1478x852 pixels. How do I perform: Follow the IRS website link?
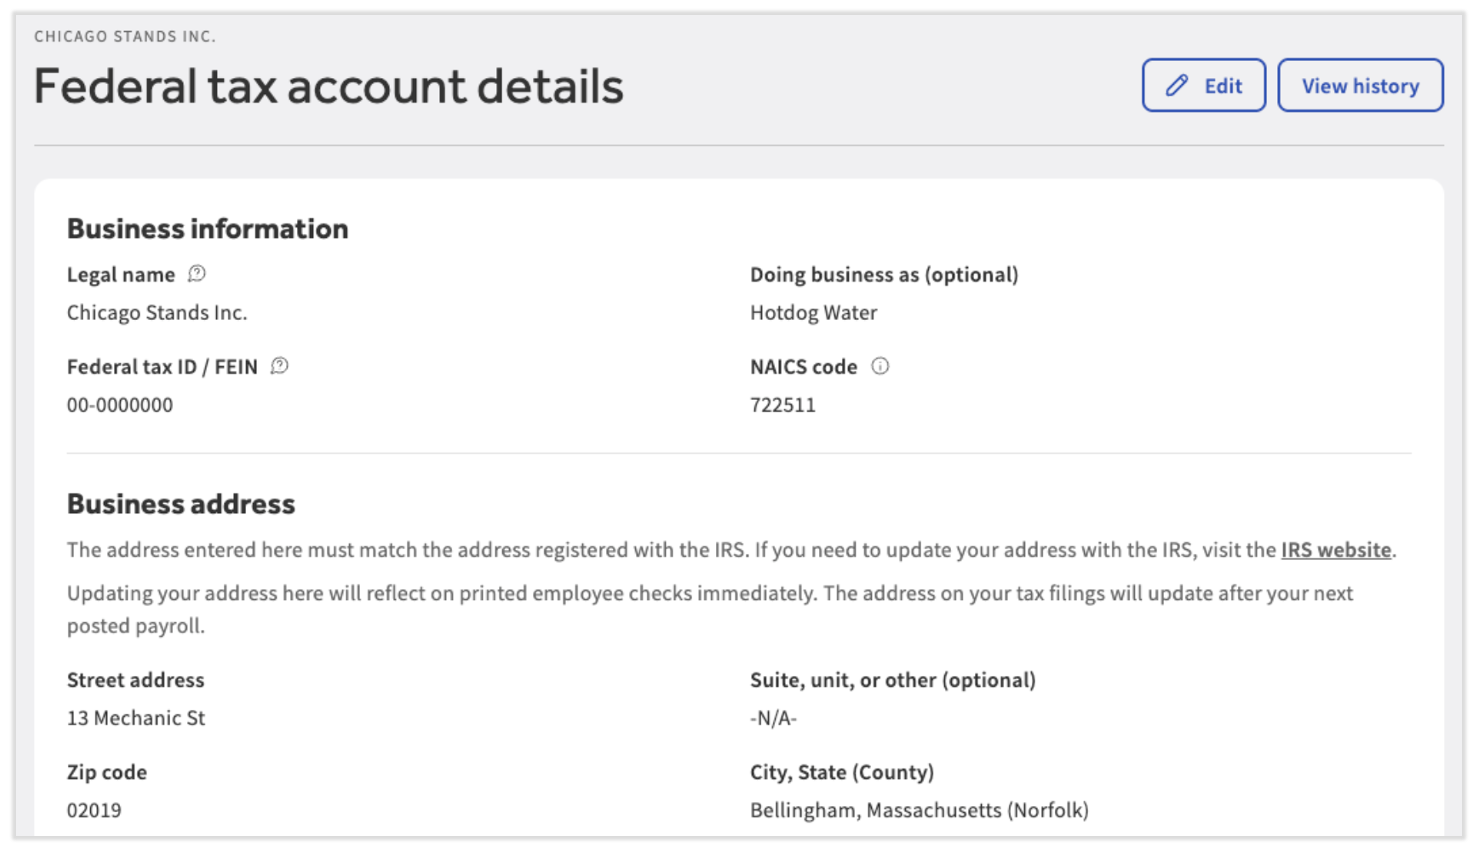coord(1335,550)
